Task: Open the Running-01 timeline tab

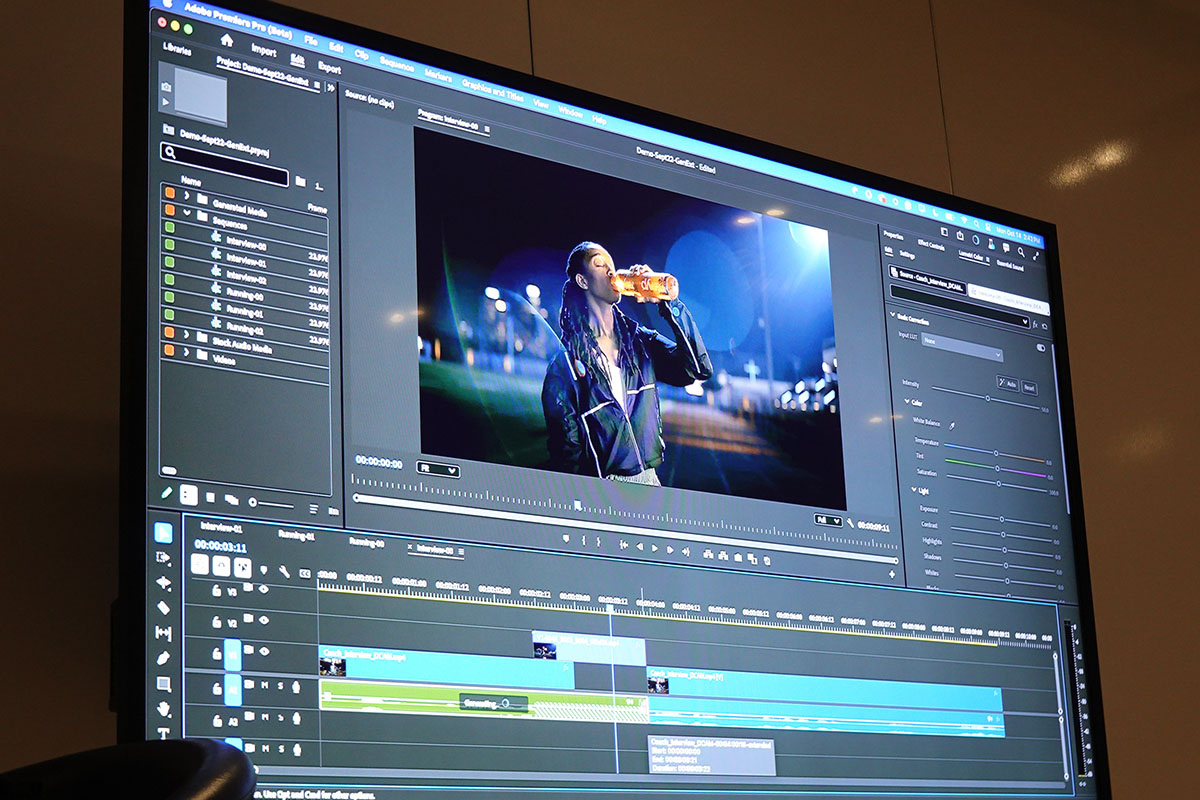Action: click(296, 535)
